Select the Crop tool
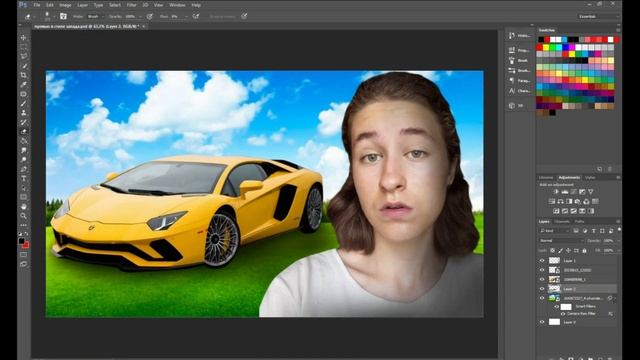The image size is (640, 360). click(x=24, y=75)
